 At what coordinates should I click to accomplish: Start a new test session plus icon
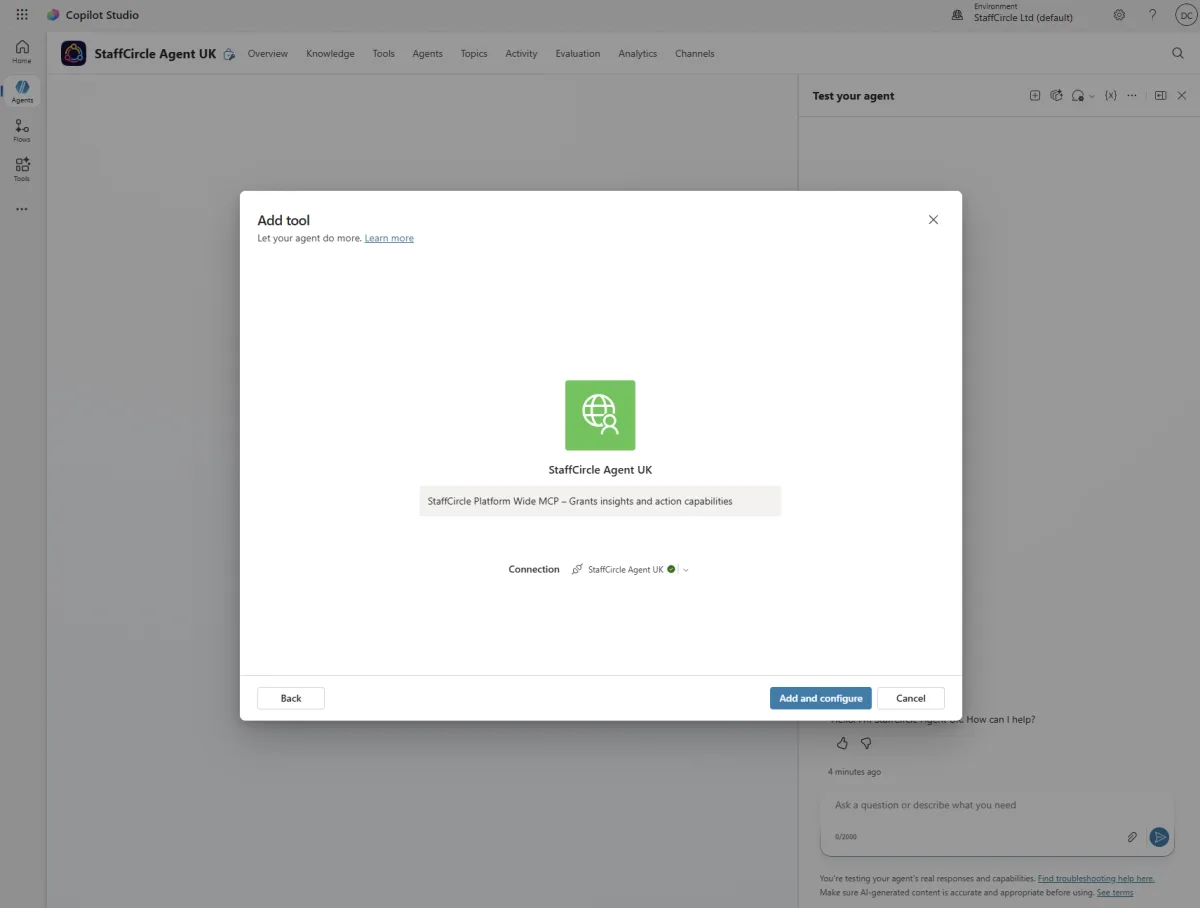pos(1035,96)
